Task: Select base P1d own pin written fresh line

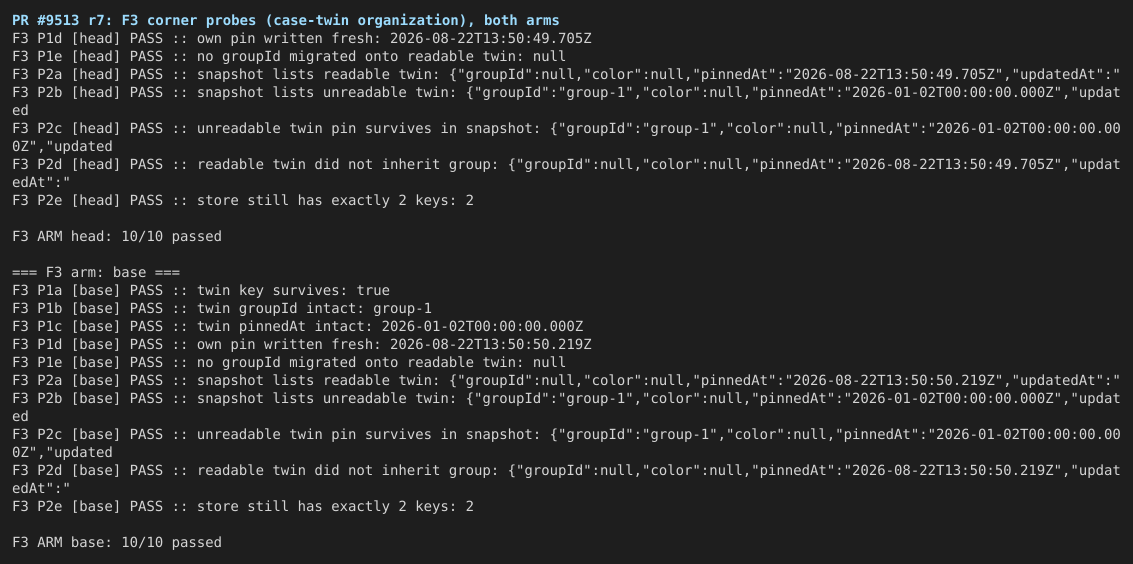Action: tap(302, 344)
